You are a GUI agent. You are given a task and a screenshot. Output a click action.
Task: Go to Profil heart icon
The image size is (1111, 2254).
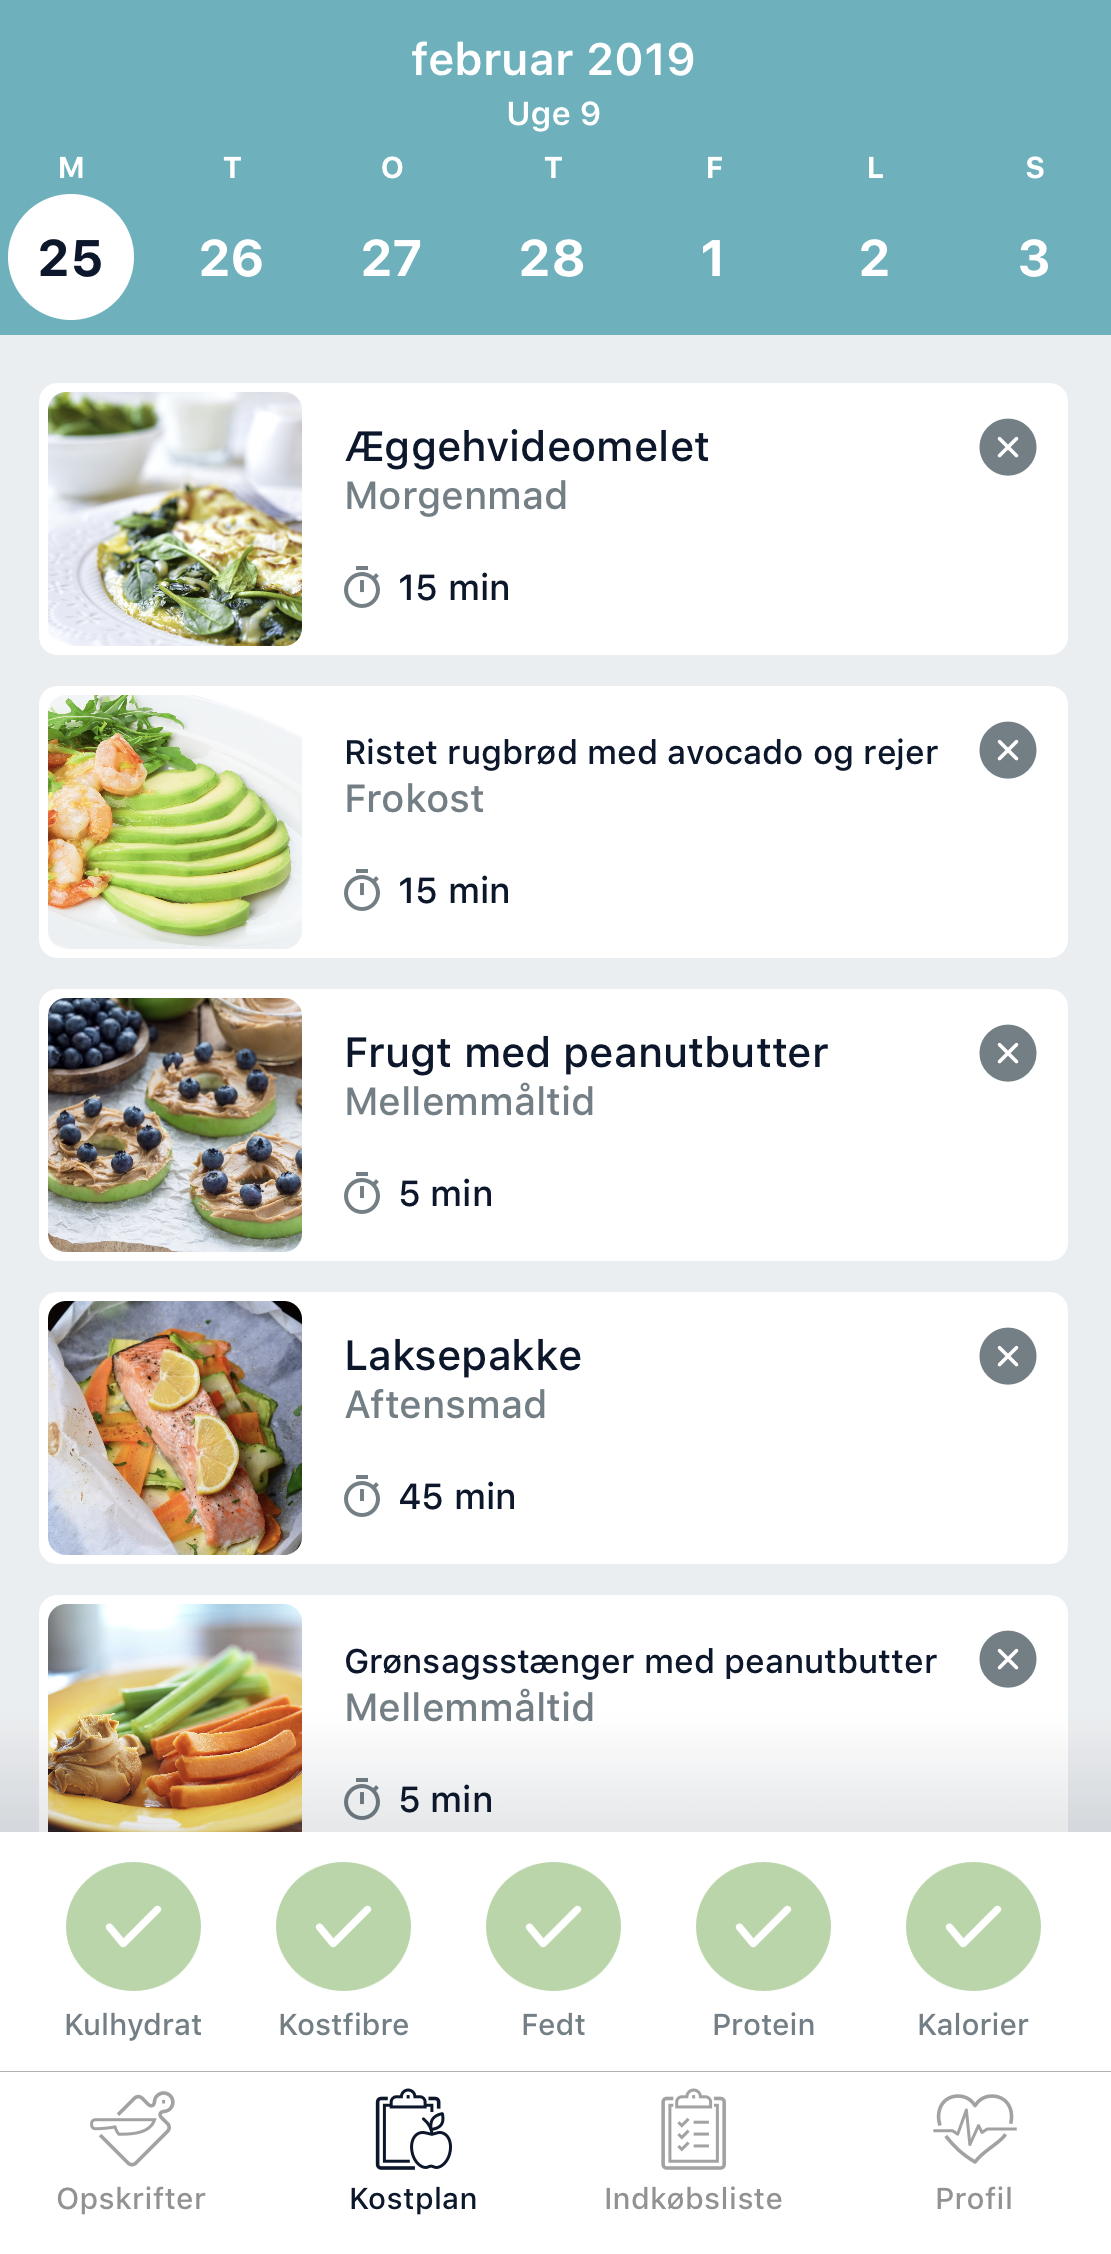tap(974, 2129)
